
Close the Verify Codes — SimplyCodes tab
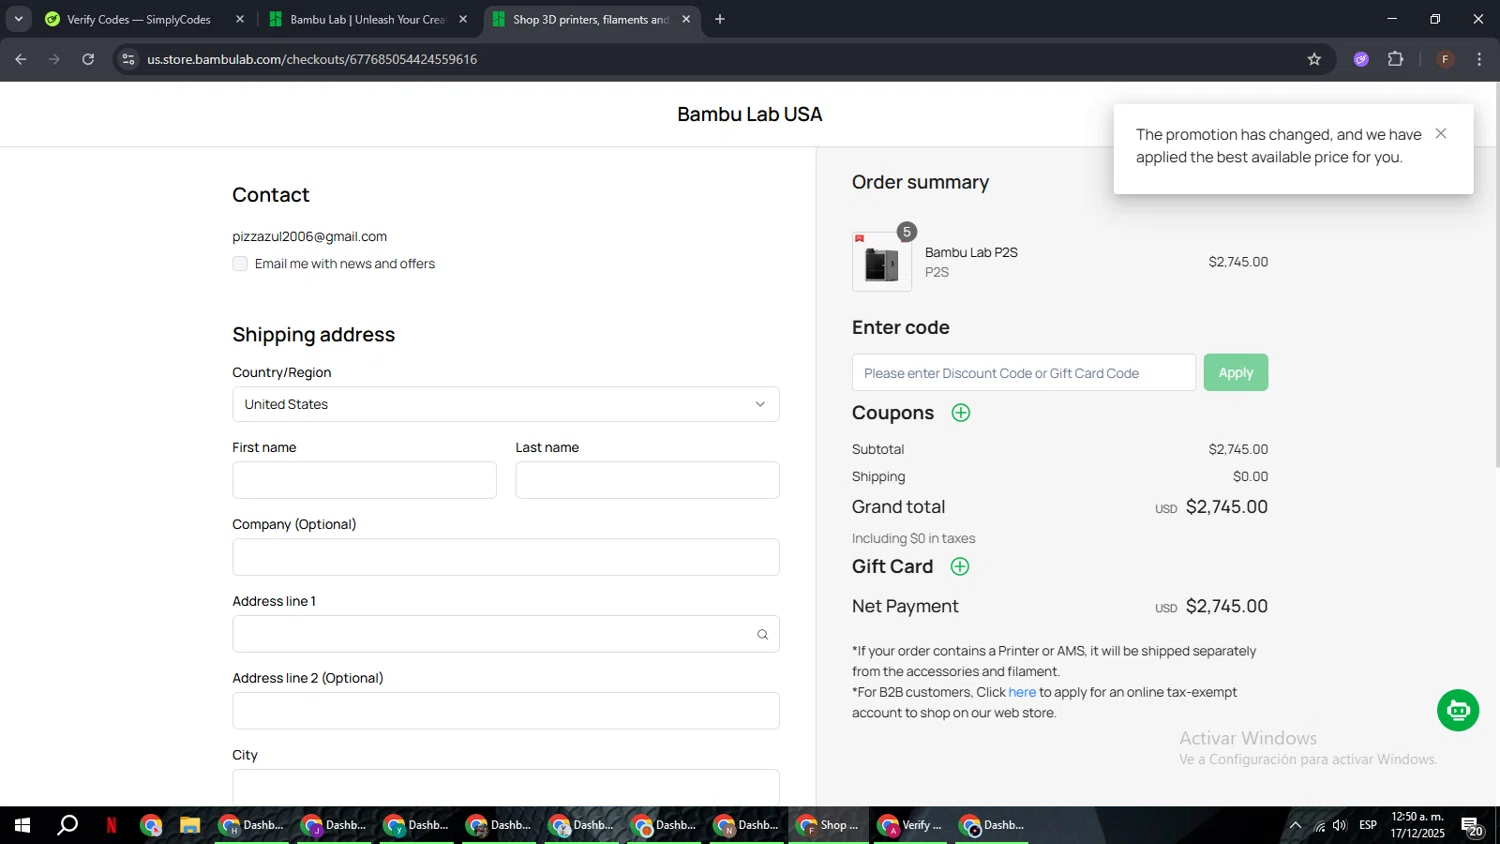click(240, 19)
